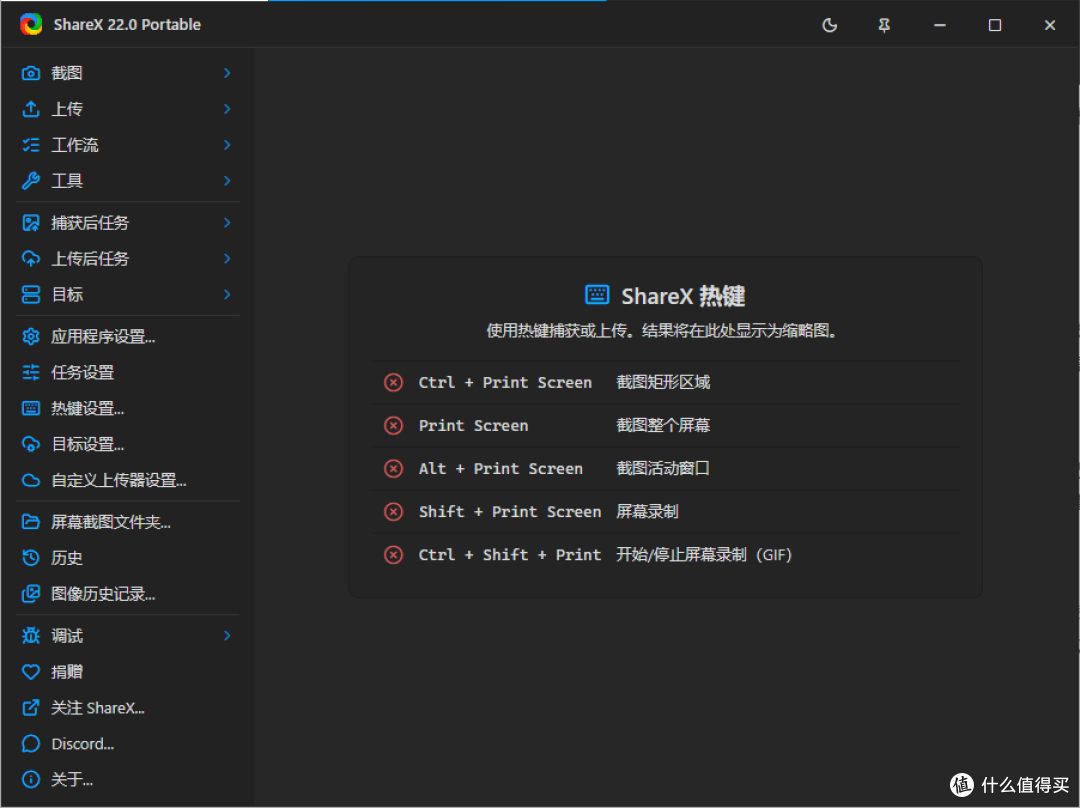Click the heart icon beside 捐赠
This screenshot has width=1080, height=808.
click(31, 672)
